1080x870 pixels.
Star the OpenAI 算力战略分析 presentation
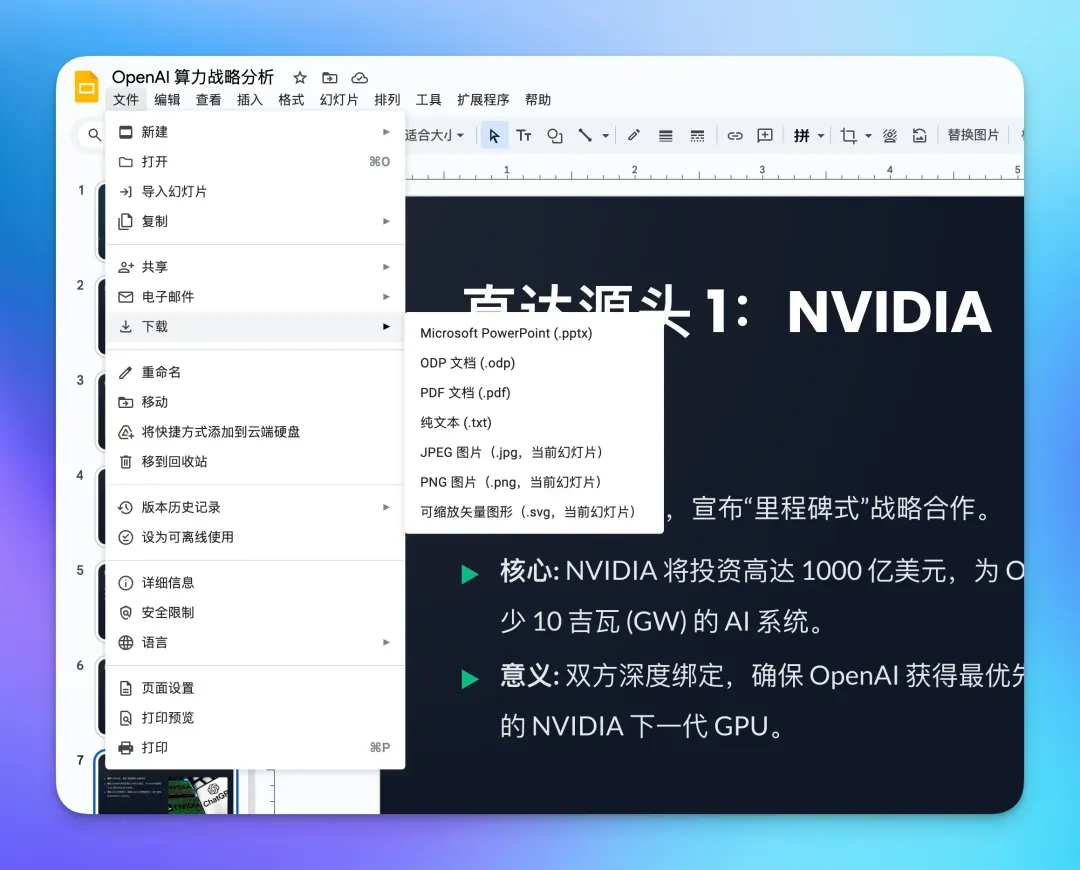coord(299,77)
